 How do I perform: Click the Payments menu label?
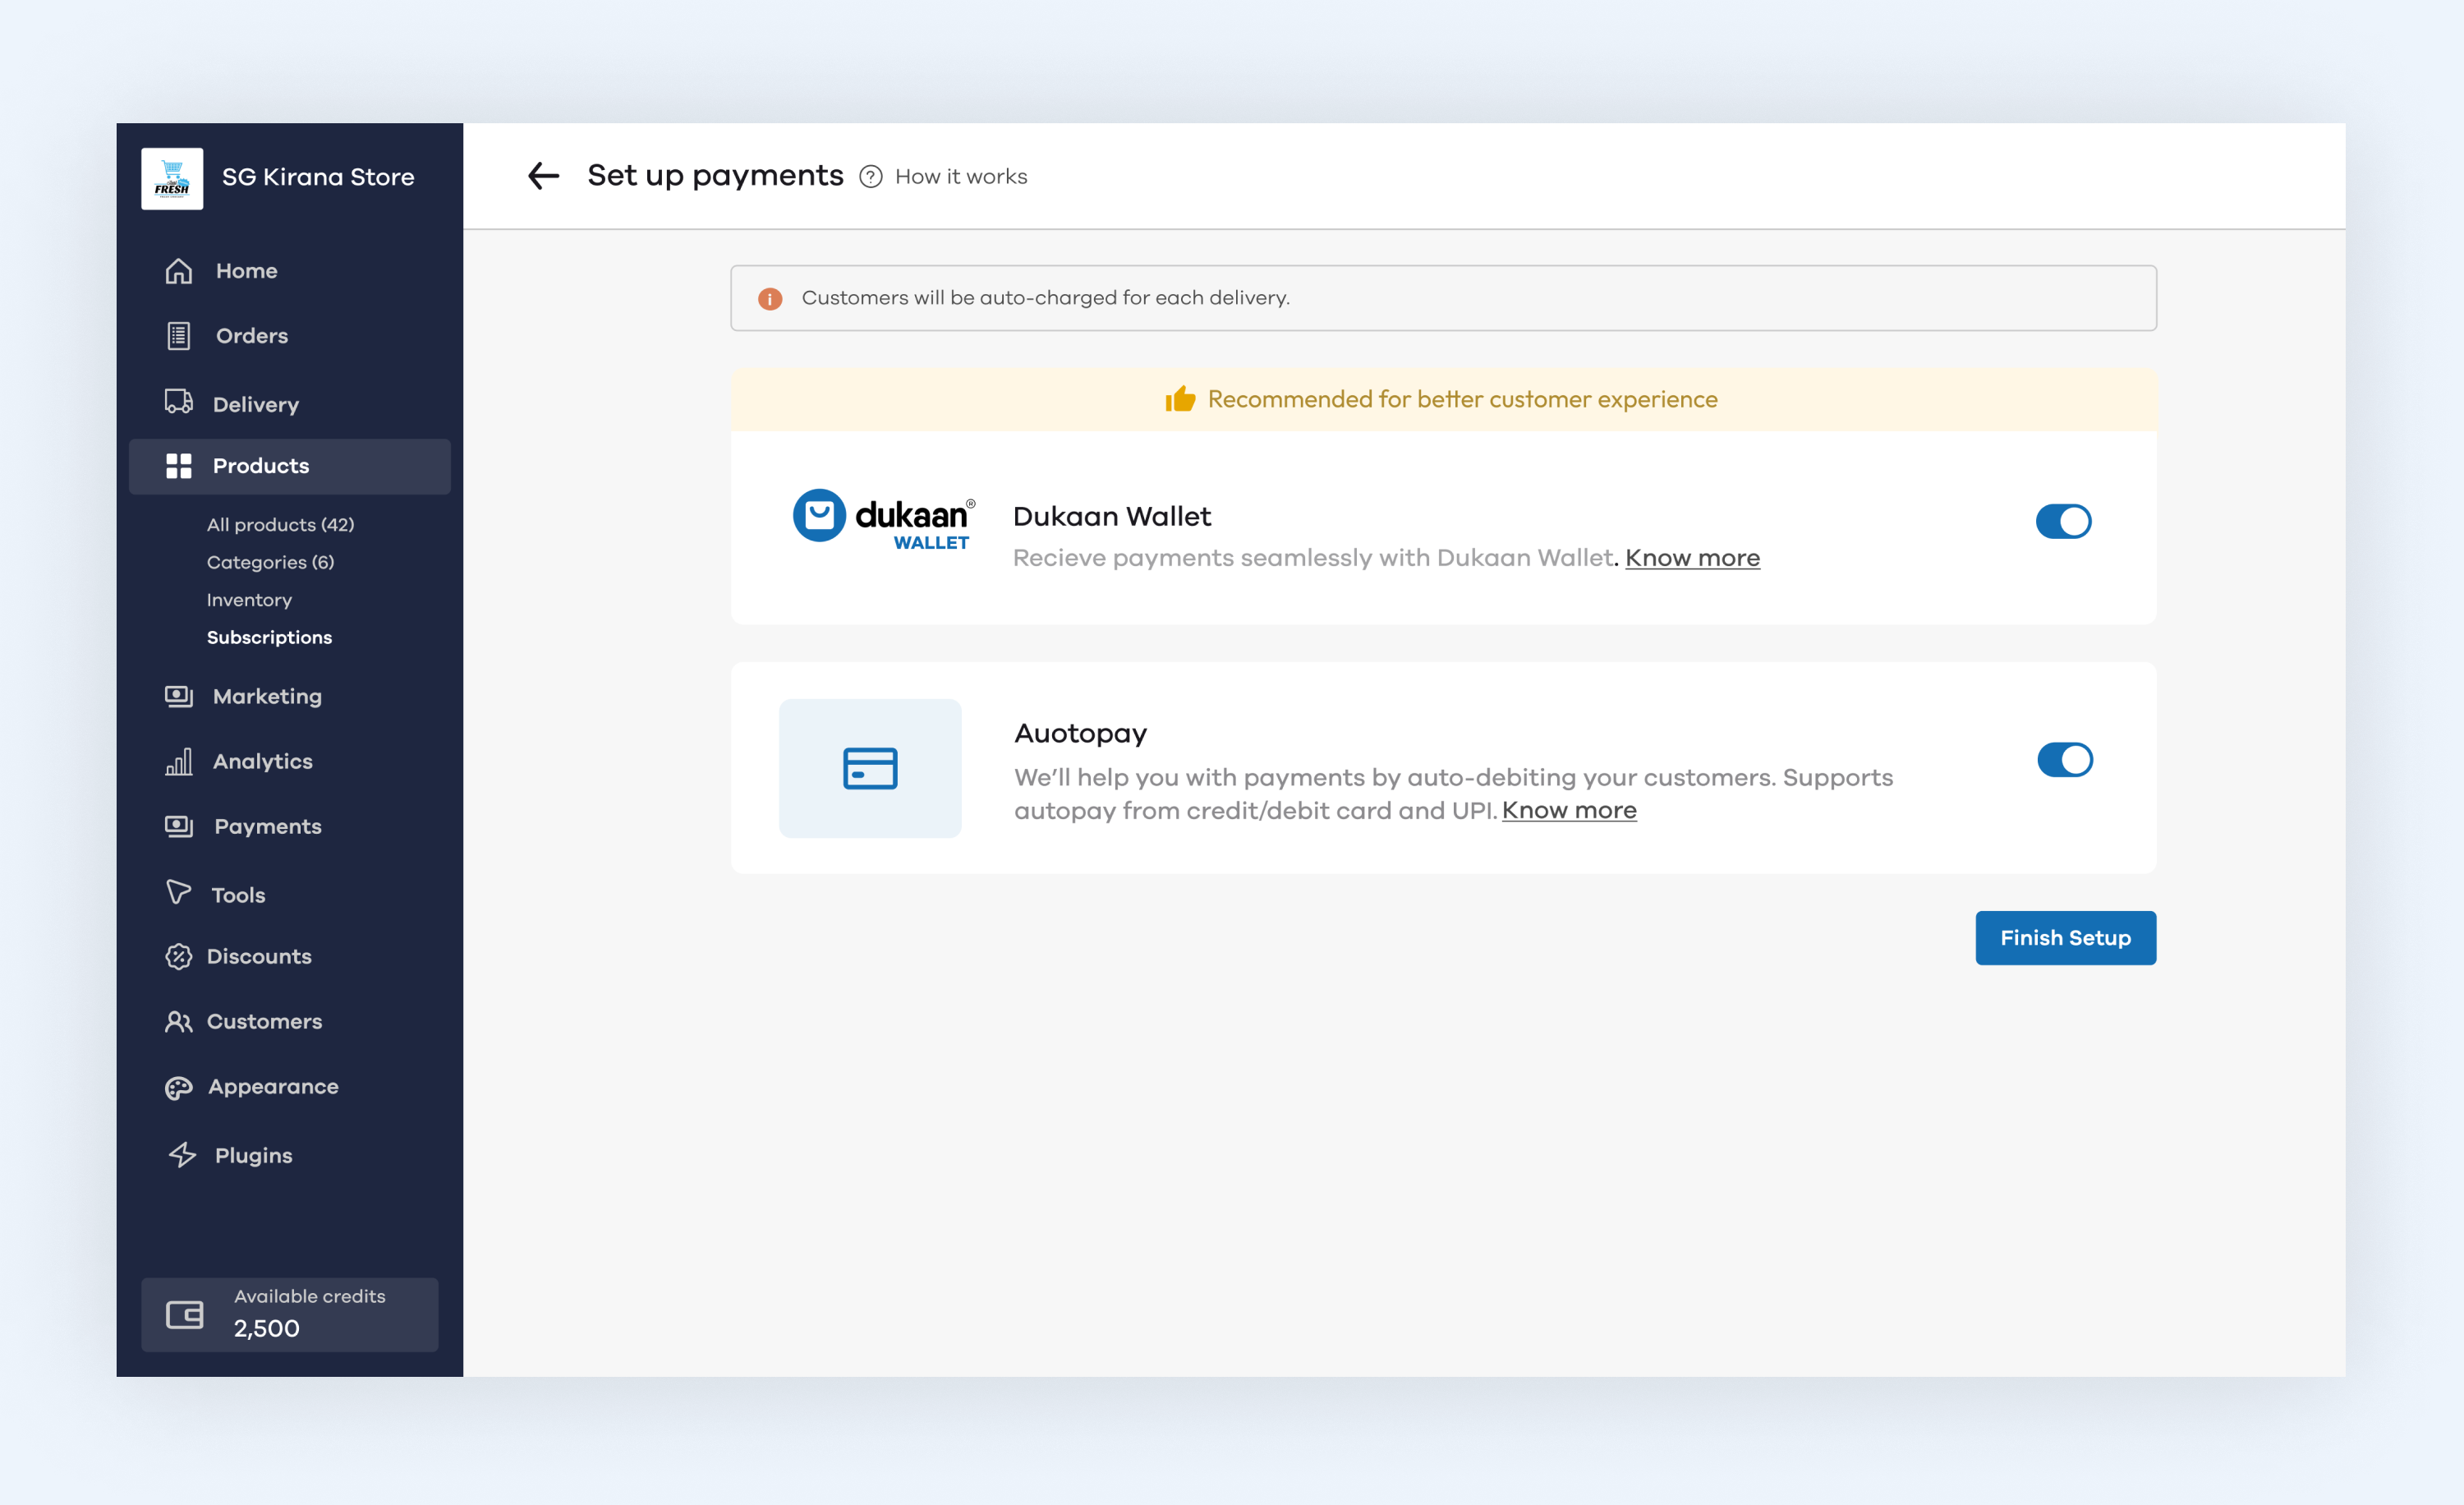point(268,827)
